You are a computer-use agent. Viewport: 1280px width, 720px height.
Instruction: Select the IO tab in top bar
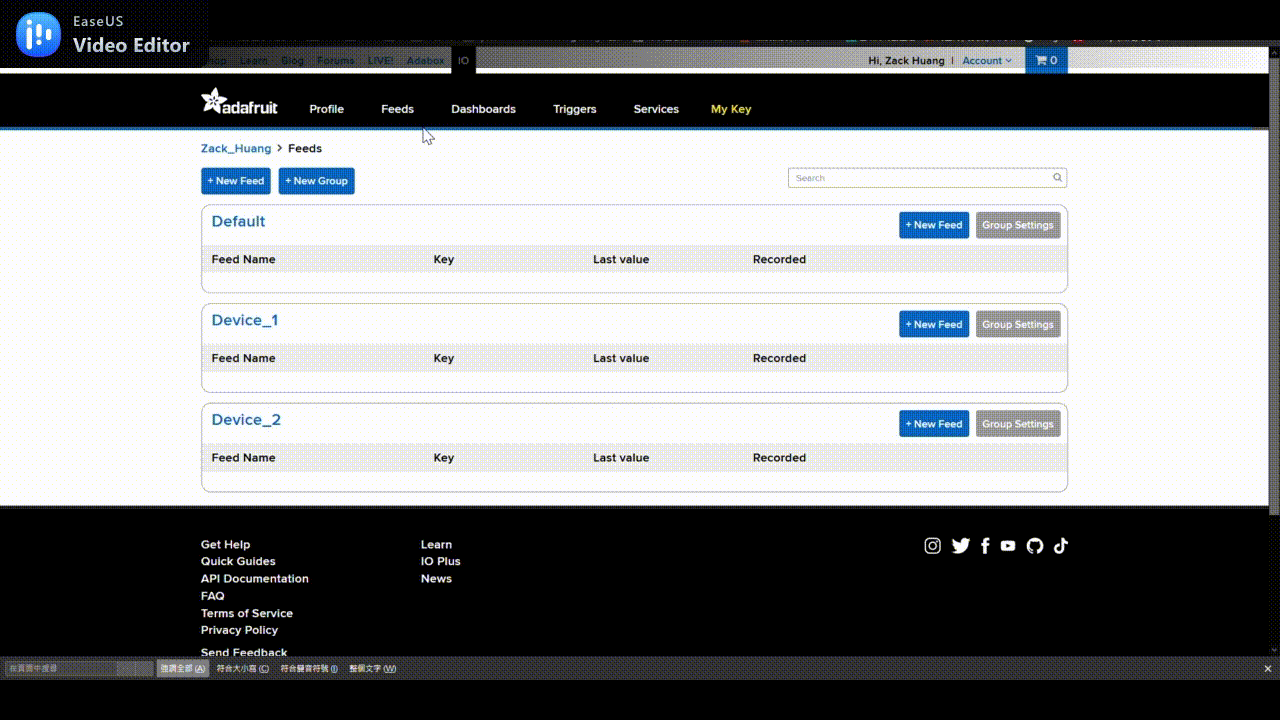pyautogui.click(x=463, y=61)
